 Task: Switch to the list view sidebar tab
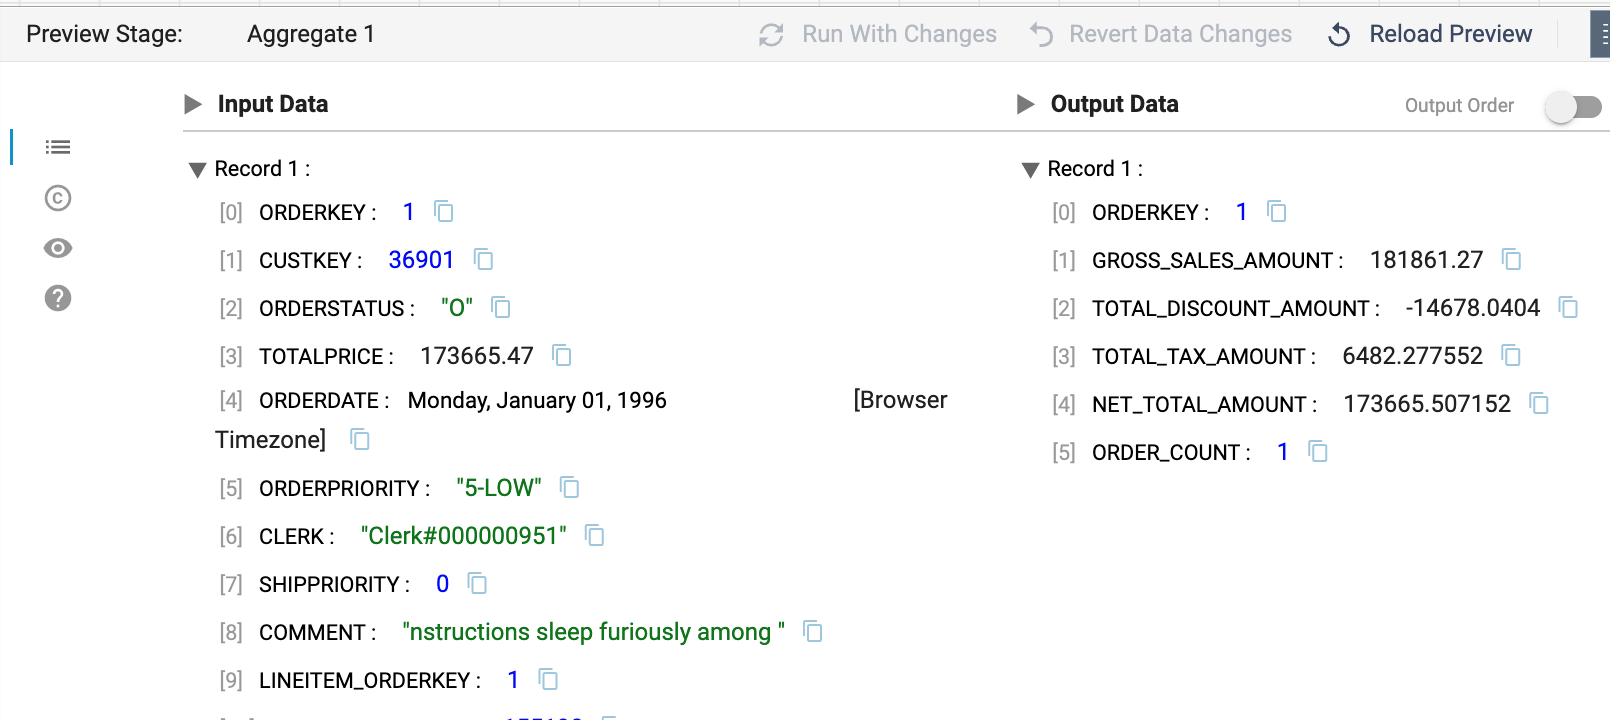[x=58, y=148]
